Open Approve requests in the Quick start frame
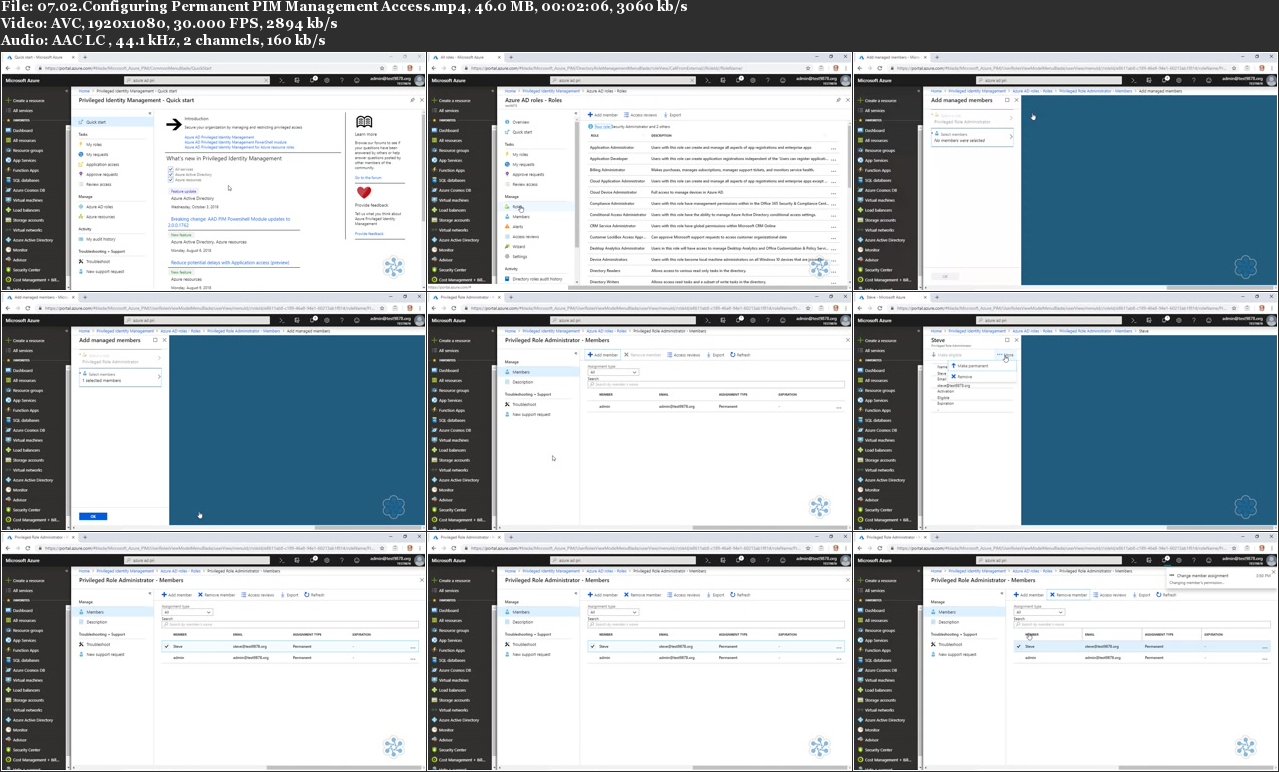1279x772 pixels. point(101,174)
